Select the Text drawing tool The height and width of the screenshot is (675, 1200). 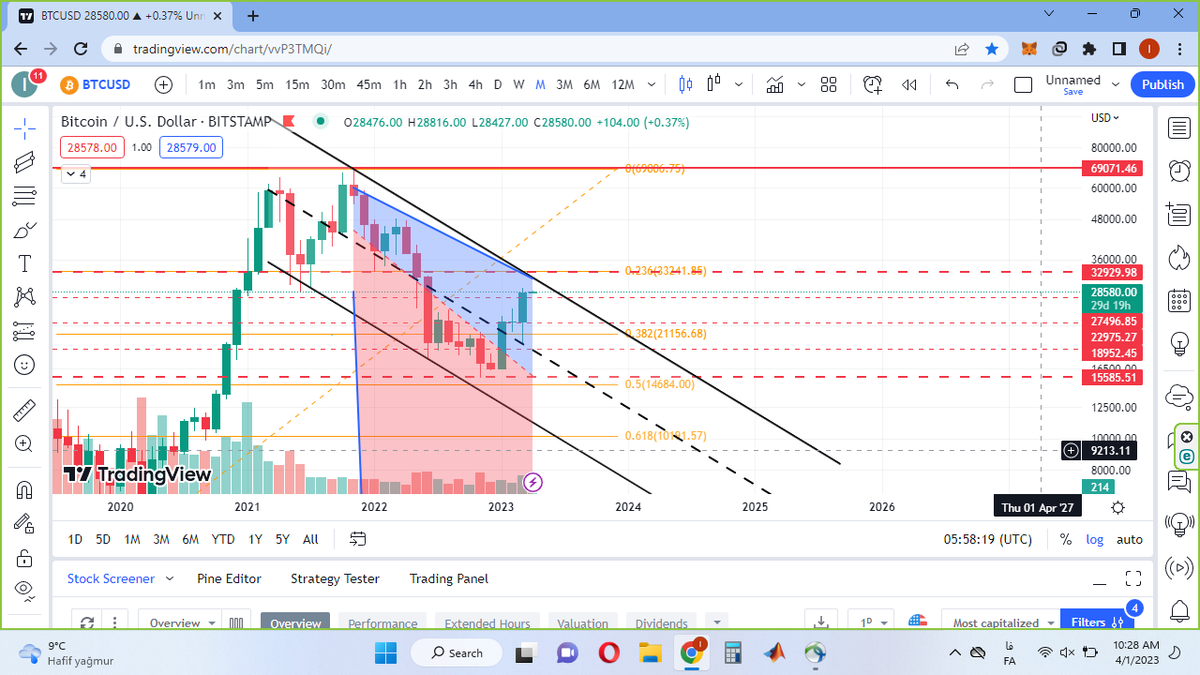click(25, 263)
